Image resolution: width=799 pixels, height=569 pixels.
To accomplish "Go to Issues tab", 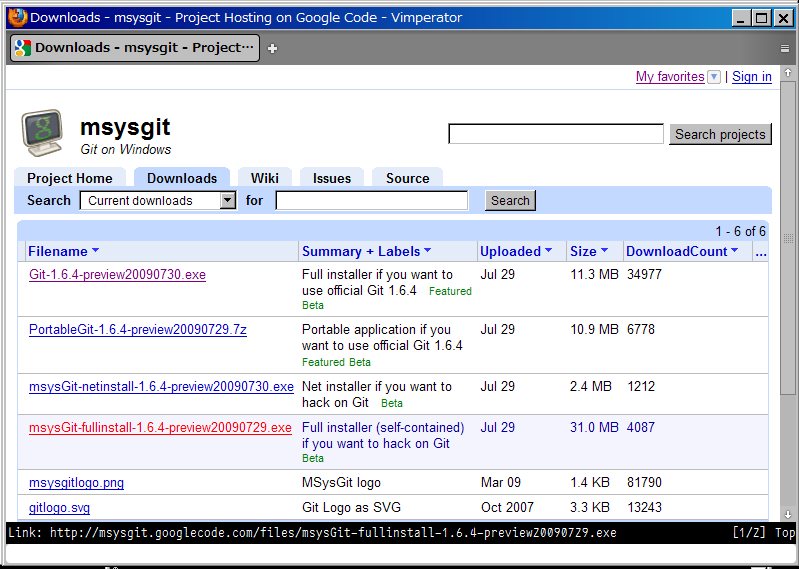I will coord(332,178).
